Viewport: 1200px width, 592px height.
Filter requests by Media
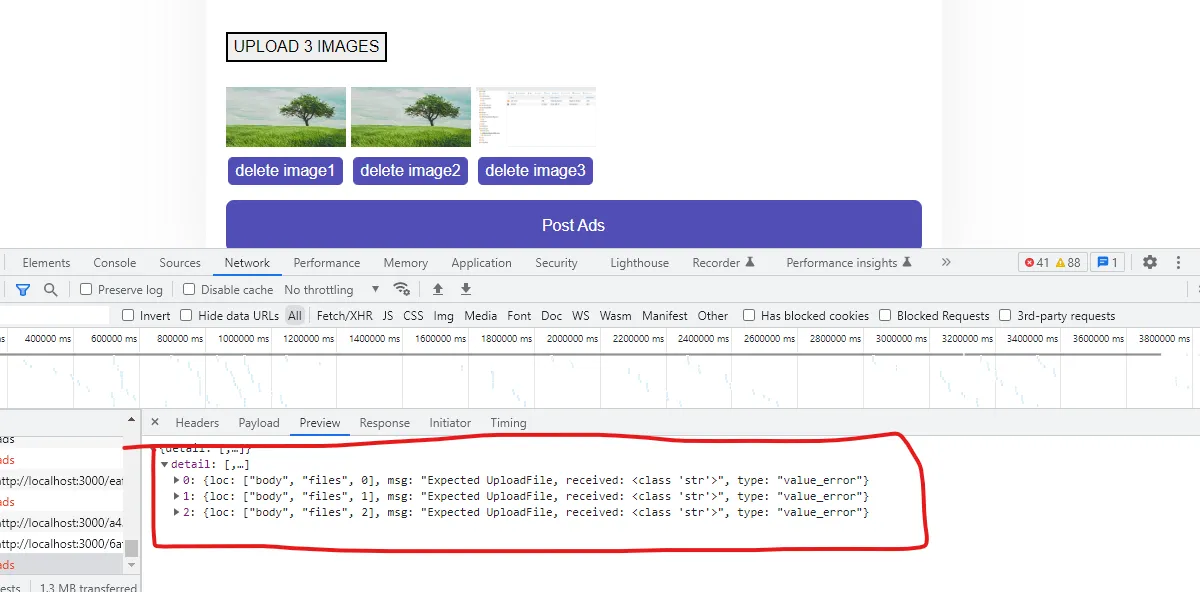pos(480,315)
